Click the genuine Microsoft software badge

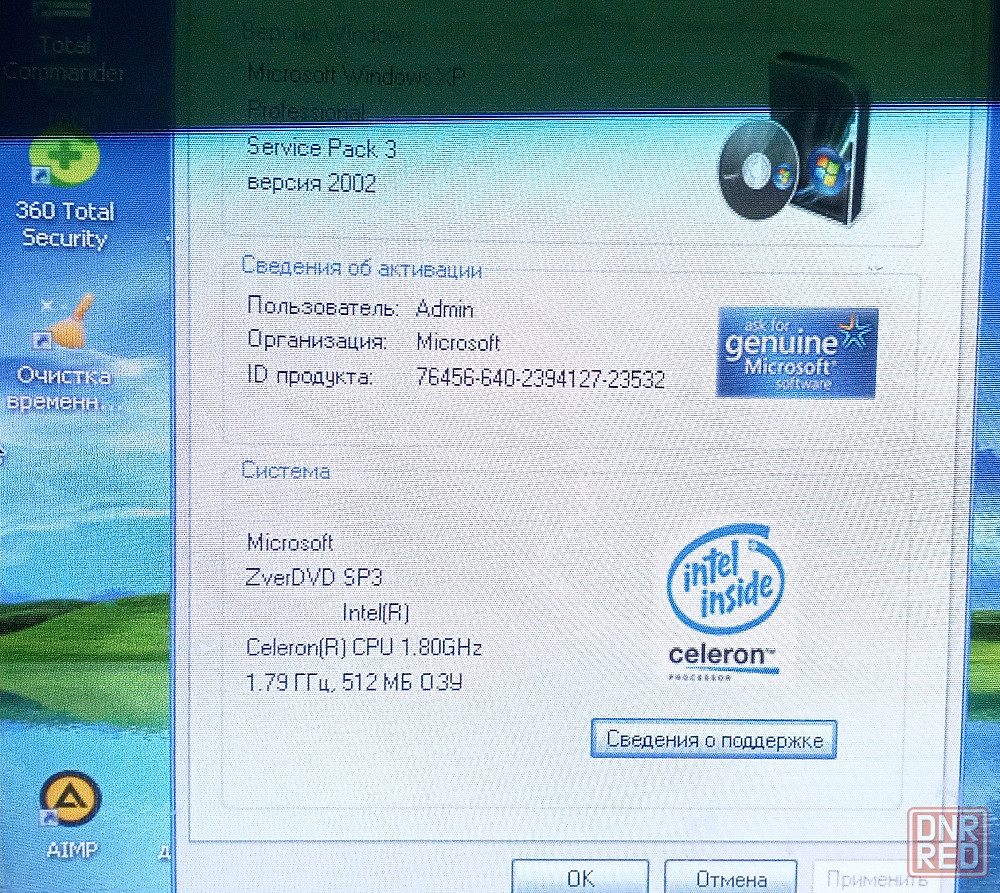click(x=797, y=353)
